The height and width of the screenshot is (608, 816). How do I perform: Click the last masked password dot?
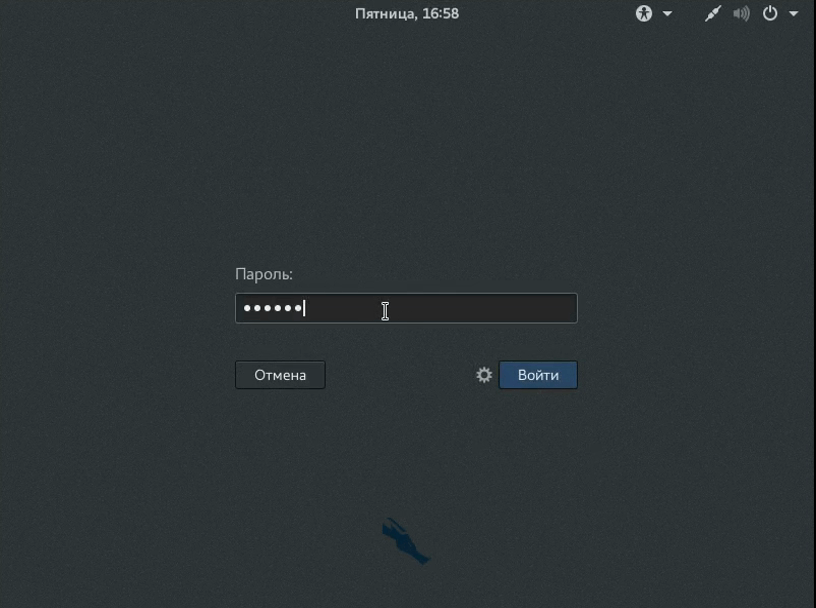pos(297,309)
